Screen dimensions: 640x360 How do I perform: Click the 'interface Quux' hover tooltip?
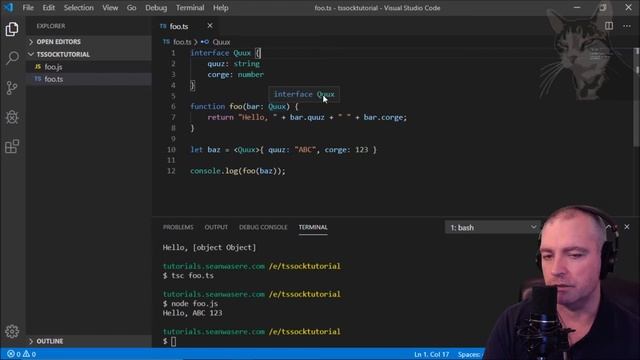pos(304,94)
